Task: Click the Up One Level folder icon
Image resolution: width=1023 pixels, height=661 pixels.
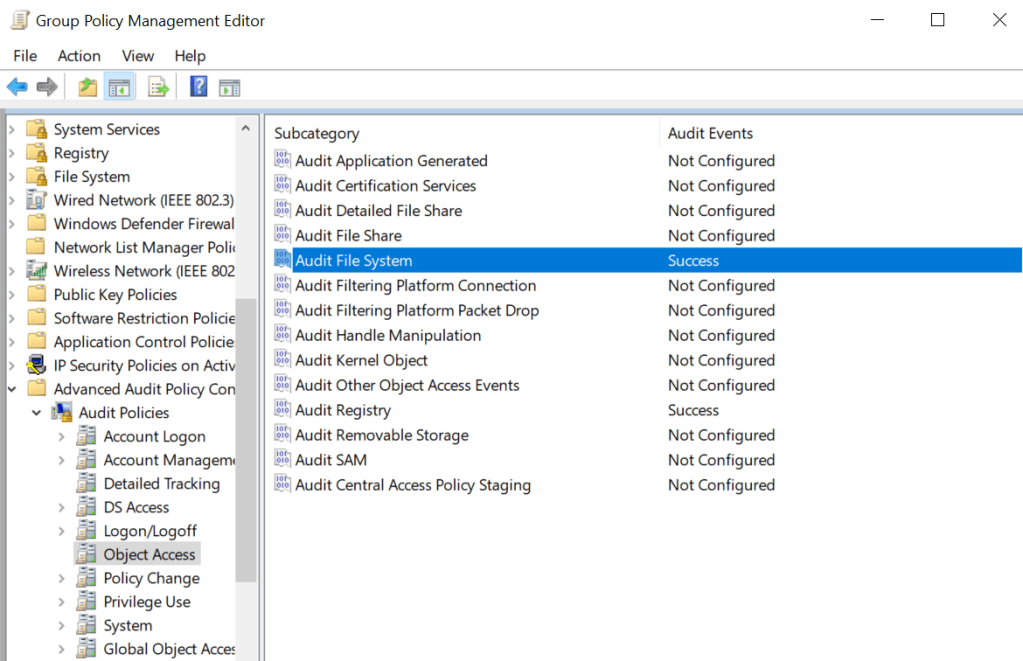Action: (88, 88)
